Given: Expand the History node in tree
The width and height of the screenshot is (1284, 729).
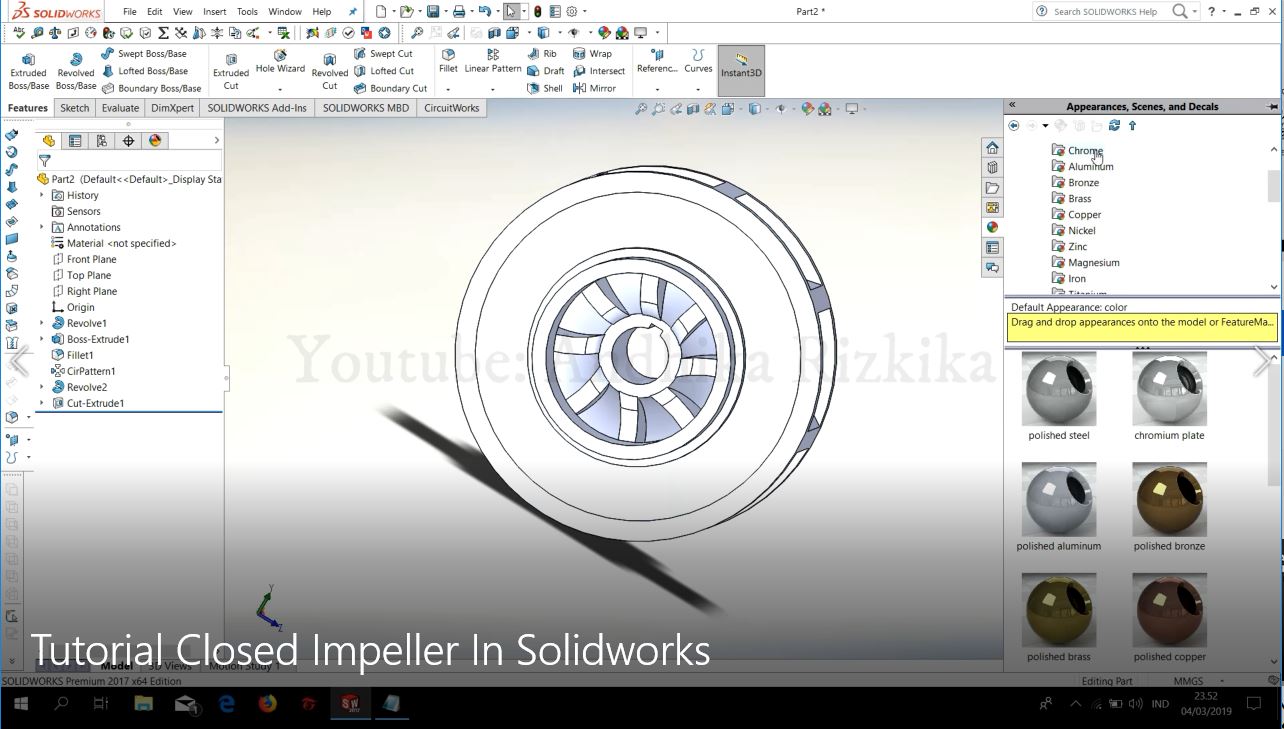Looking at the screenshot, I should pyautogui.click(x=42, y=195).
